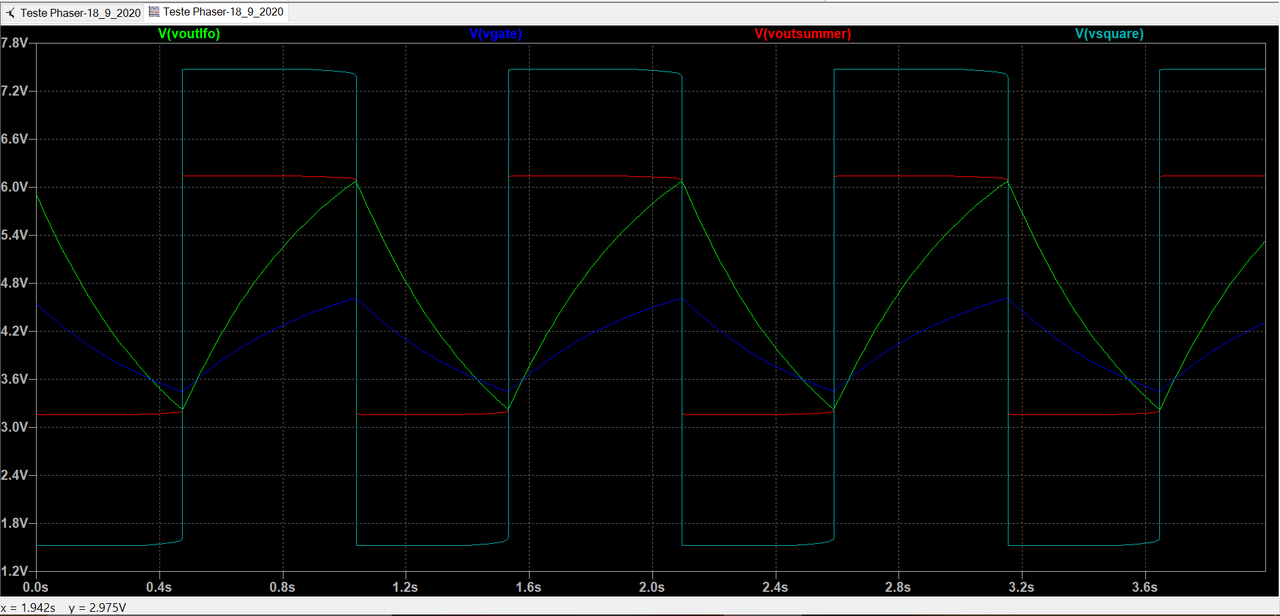Viewport: 1280px width, 616px height.
Task: Click the 4.8V vertical axis label
Action: tap(14, 283)
